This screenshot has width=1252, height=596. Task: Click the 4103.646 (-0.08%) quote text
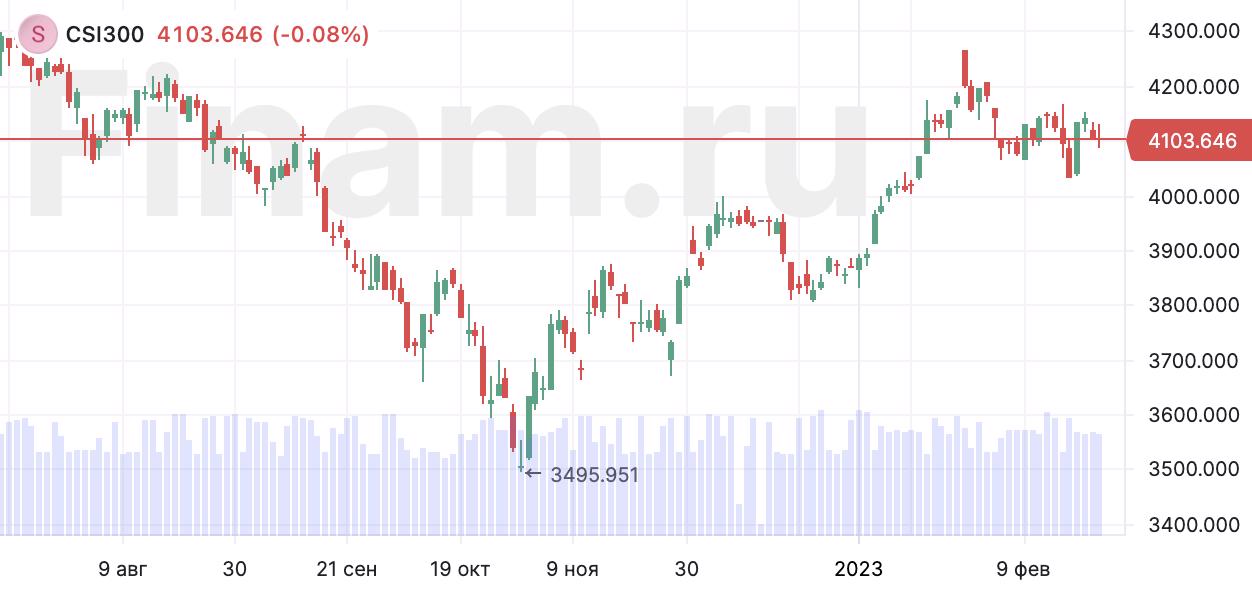coord(264,35)
